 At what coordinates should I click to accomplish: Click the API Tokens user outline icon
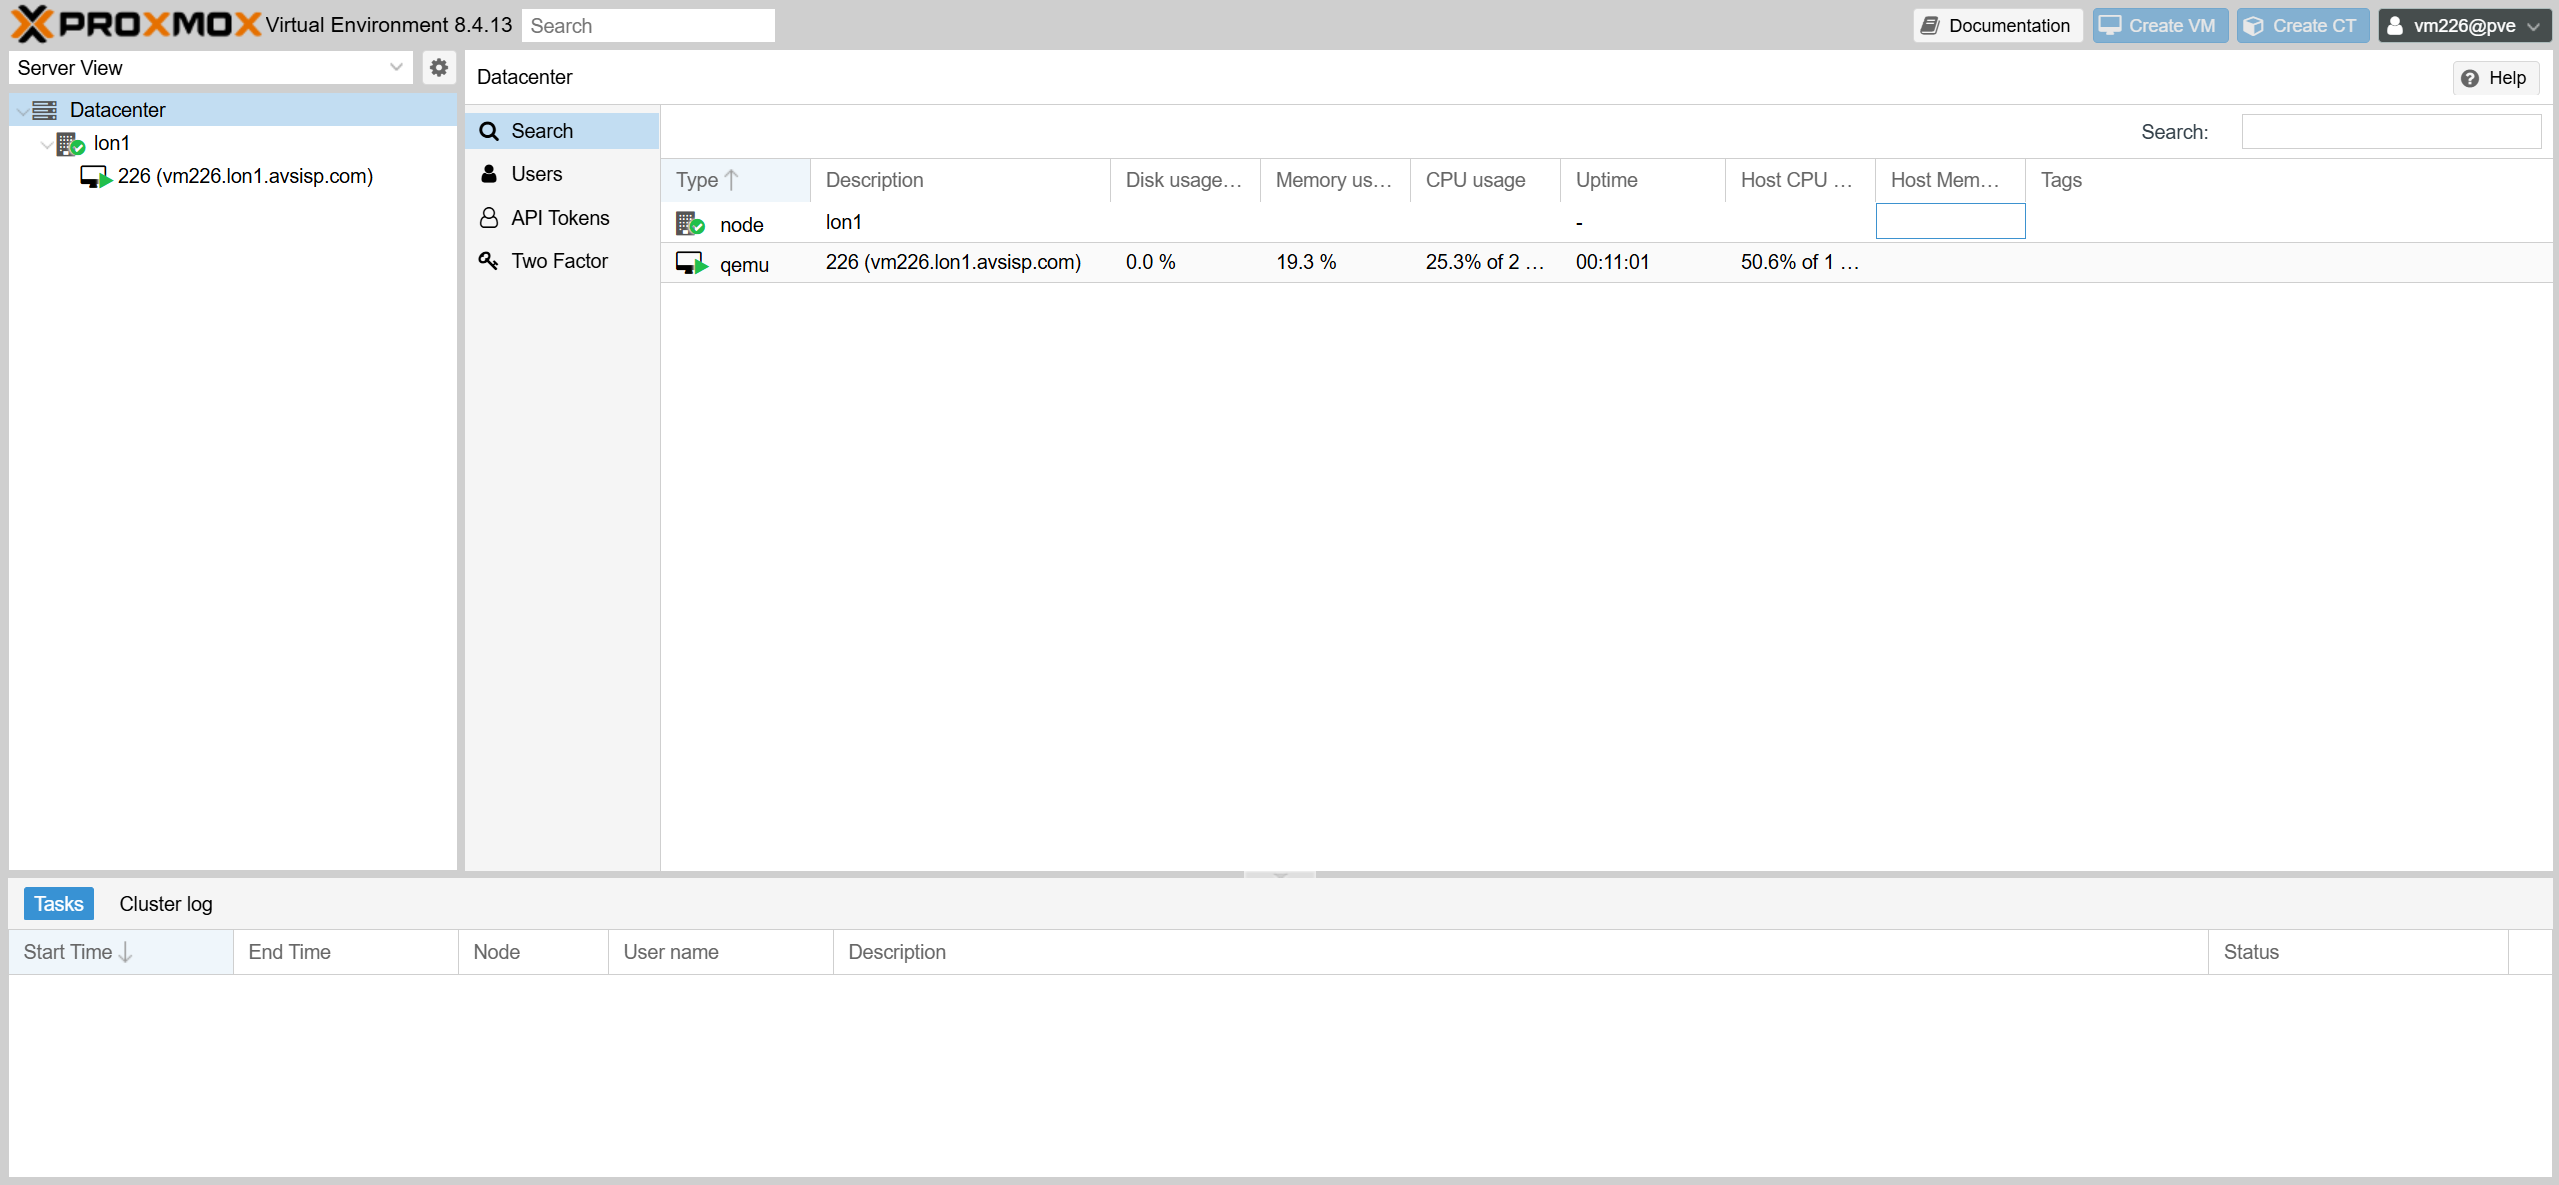coord(489,218)
